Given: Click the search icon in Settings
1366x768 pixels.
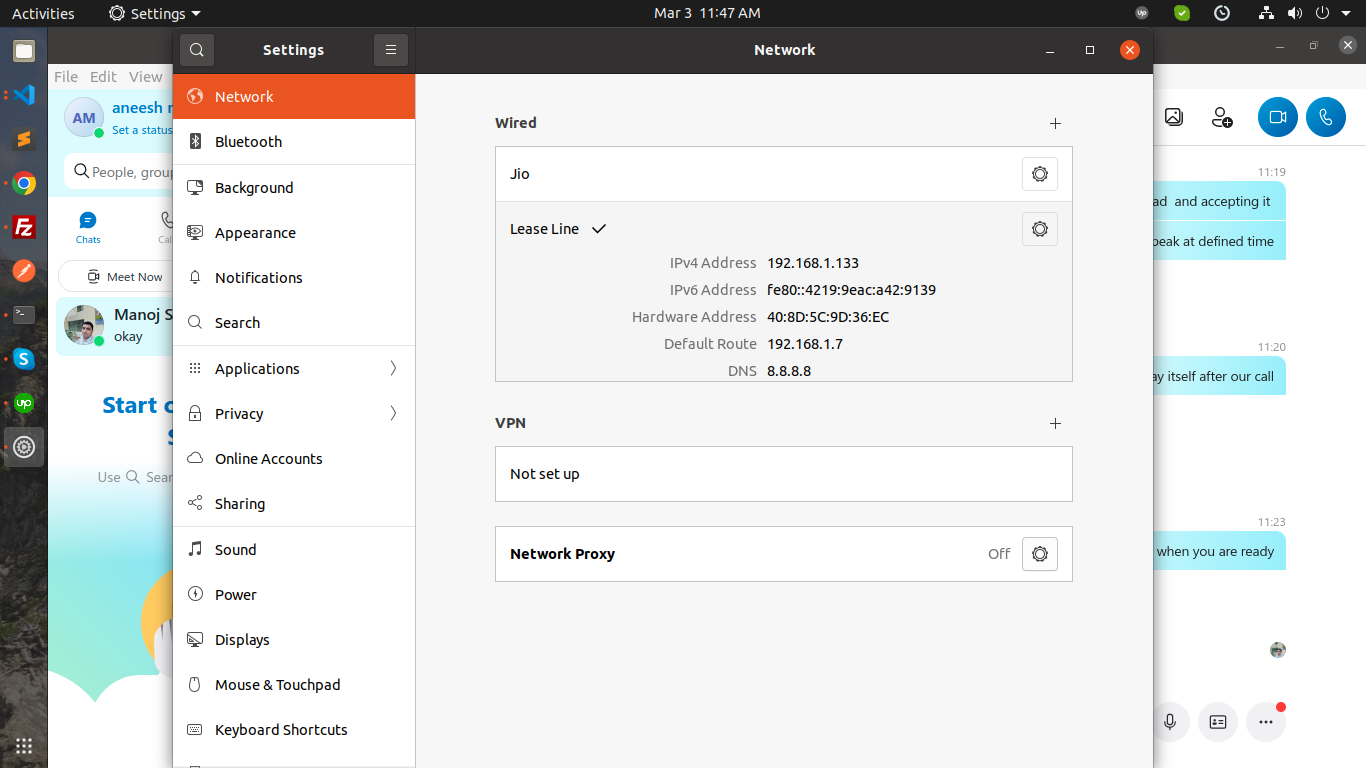Looking at the screenshot, I should point(197,50).
